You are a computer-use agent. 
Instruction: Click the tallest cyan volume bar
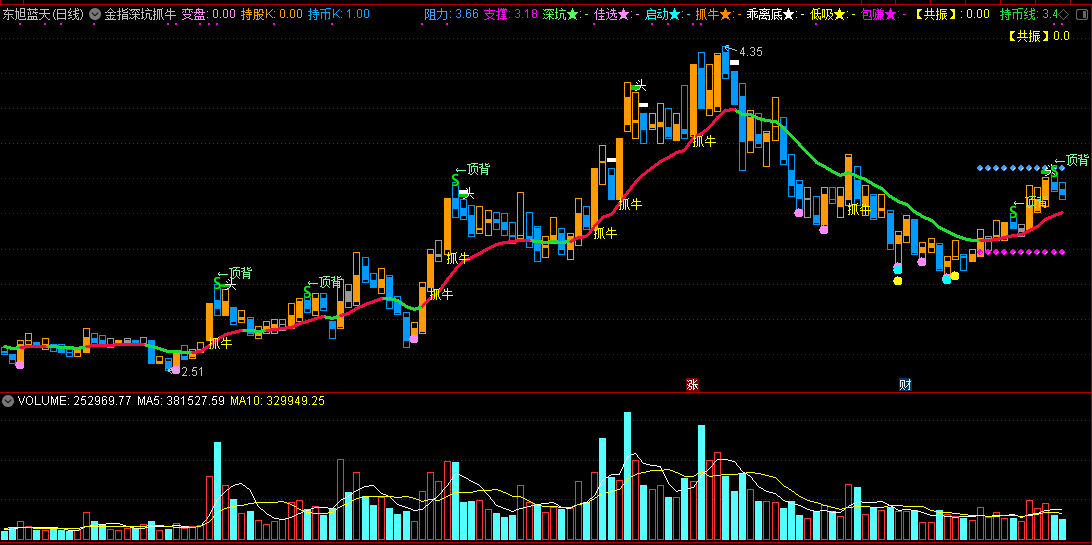click(x=627, y=477)
